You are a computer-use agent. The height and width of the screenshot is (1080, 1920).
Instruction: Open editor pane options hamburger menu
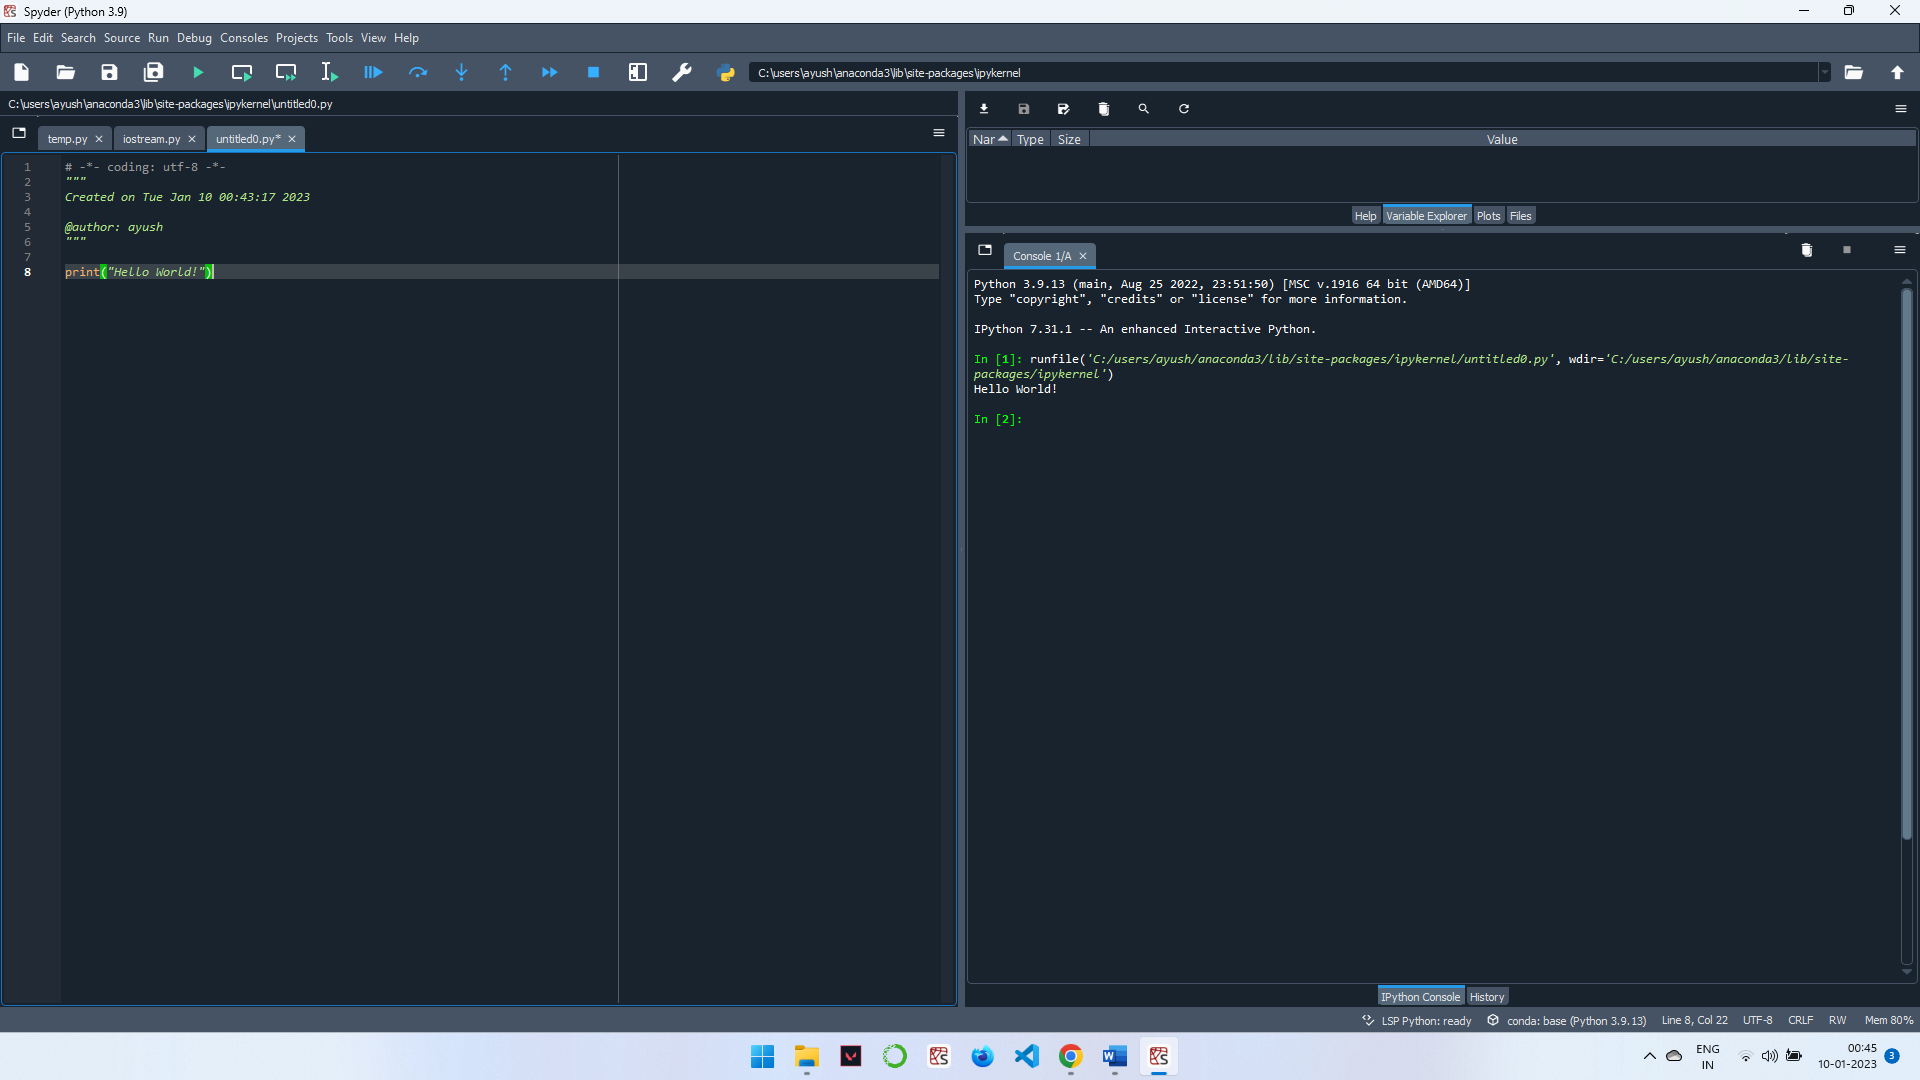click(x=939, y=133)
